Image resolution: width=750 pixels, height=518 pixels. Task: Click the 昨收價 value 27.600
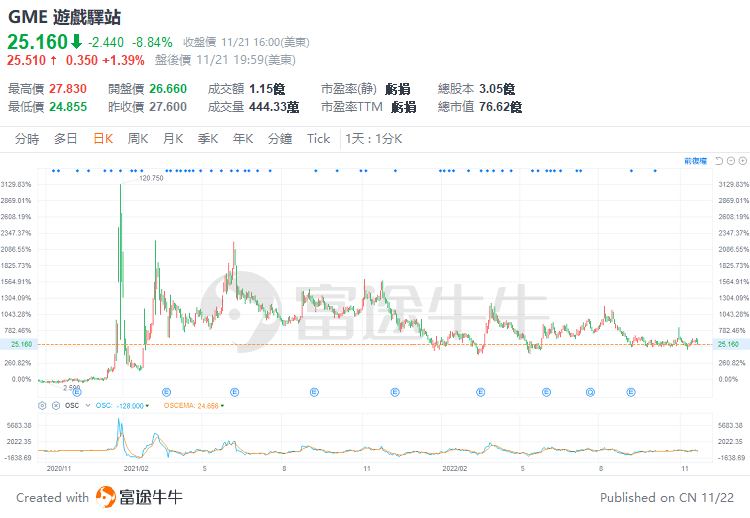[168, 107]
